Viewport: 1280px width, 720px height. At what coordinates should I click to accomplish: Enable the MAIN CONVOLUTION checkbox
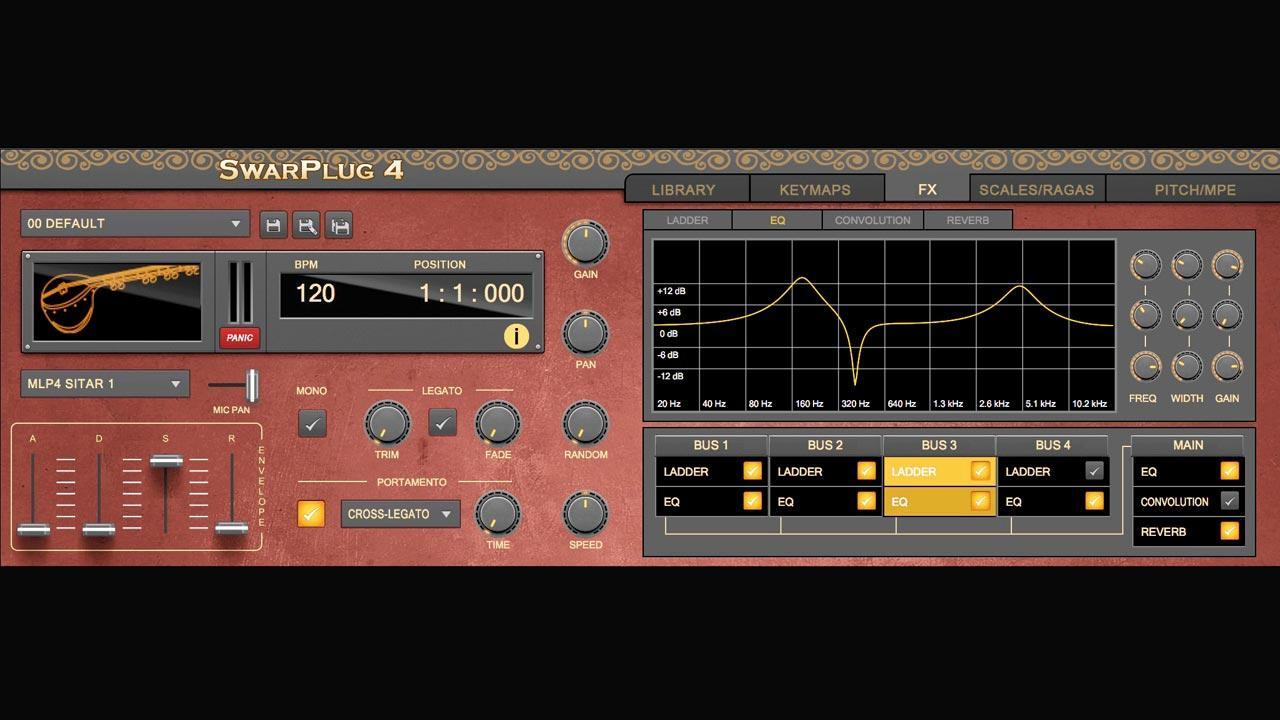[1230, 501]
